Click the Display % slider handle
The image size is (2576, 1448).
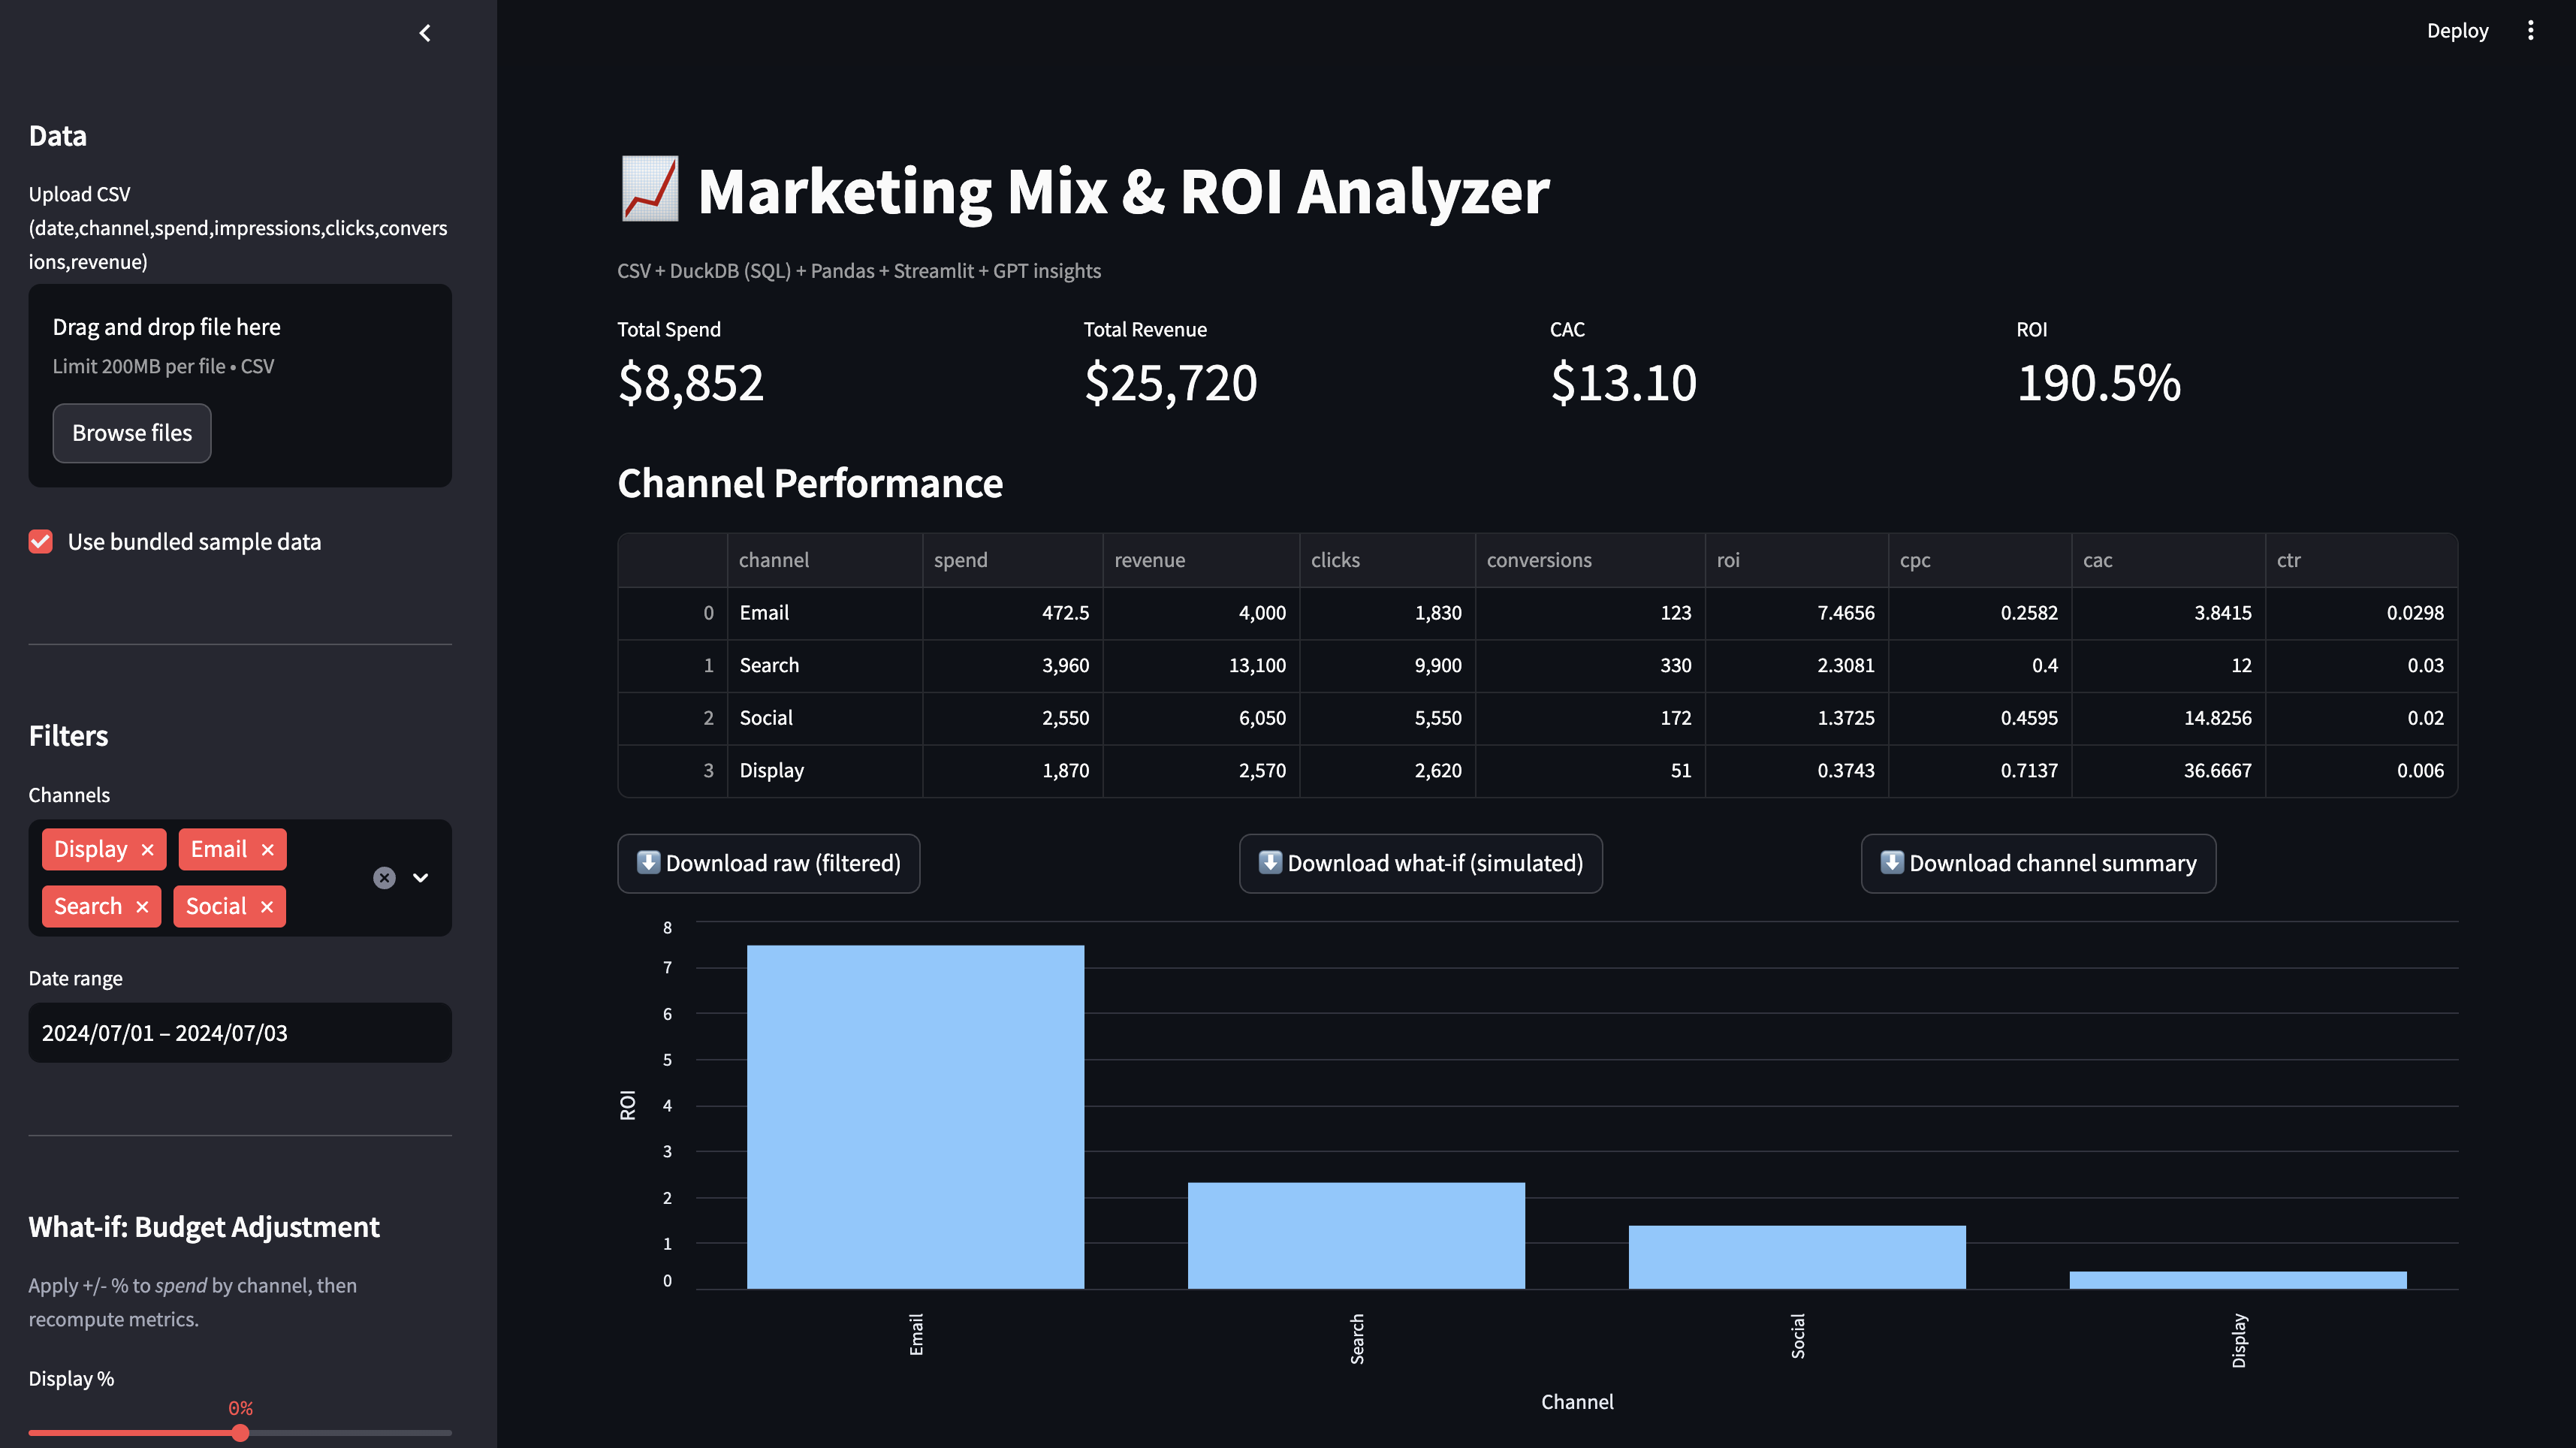[240, 1433]
